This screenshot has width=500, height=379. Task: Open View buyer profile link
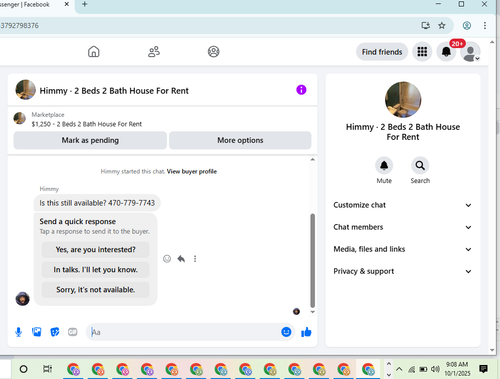click(x=192, y=172)
